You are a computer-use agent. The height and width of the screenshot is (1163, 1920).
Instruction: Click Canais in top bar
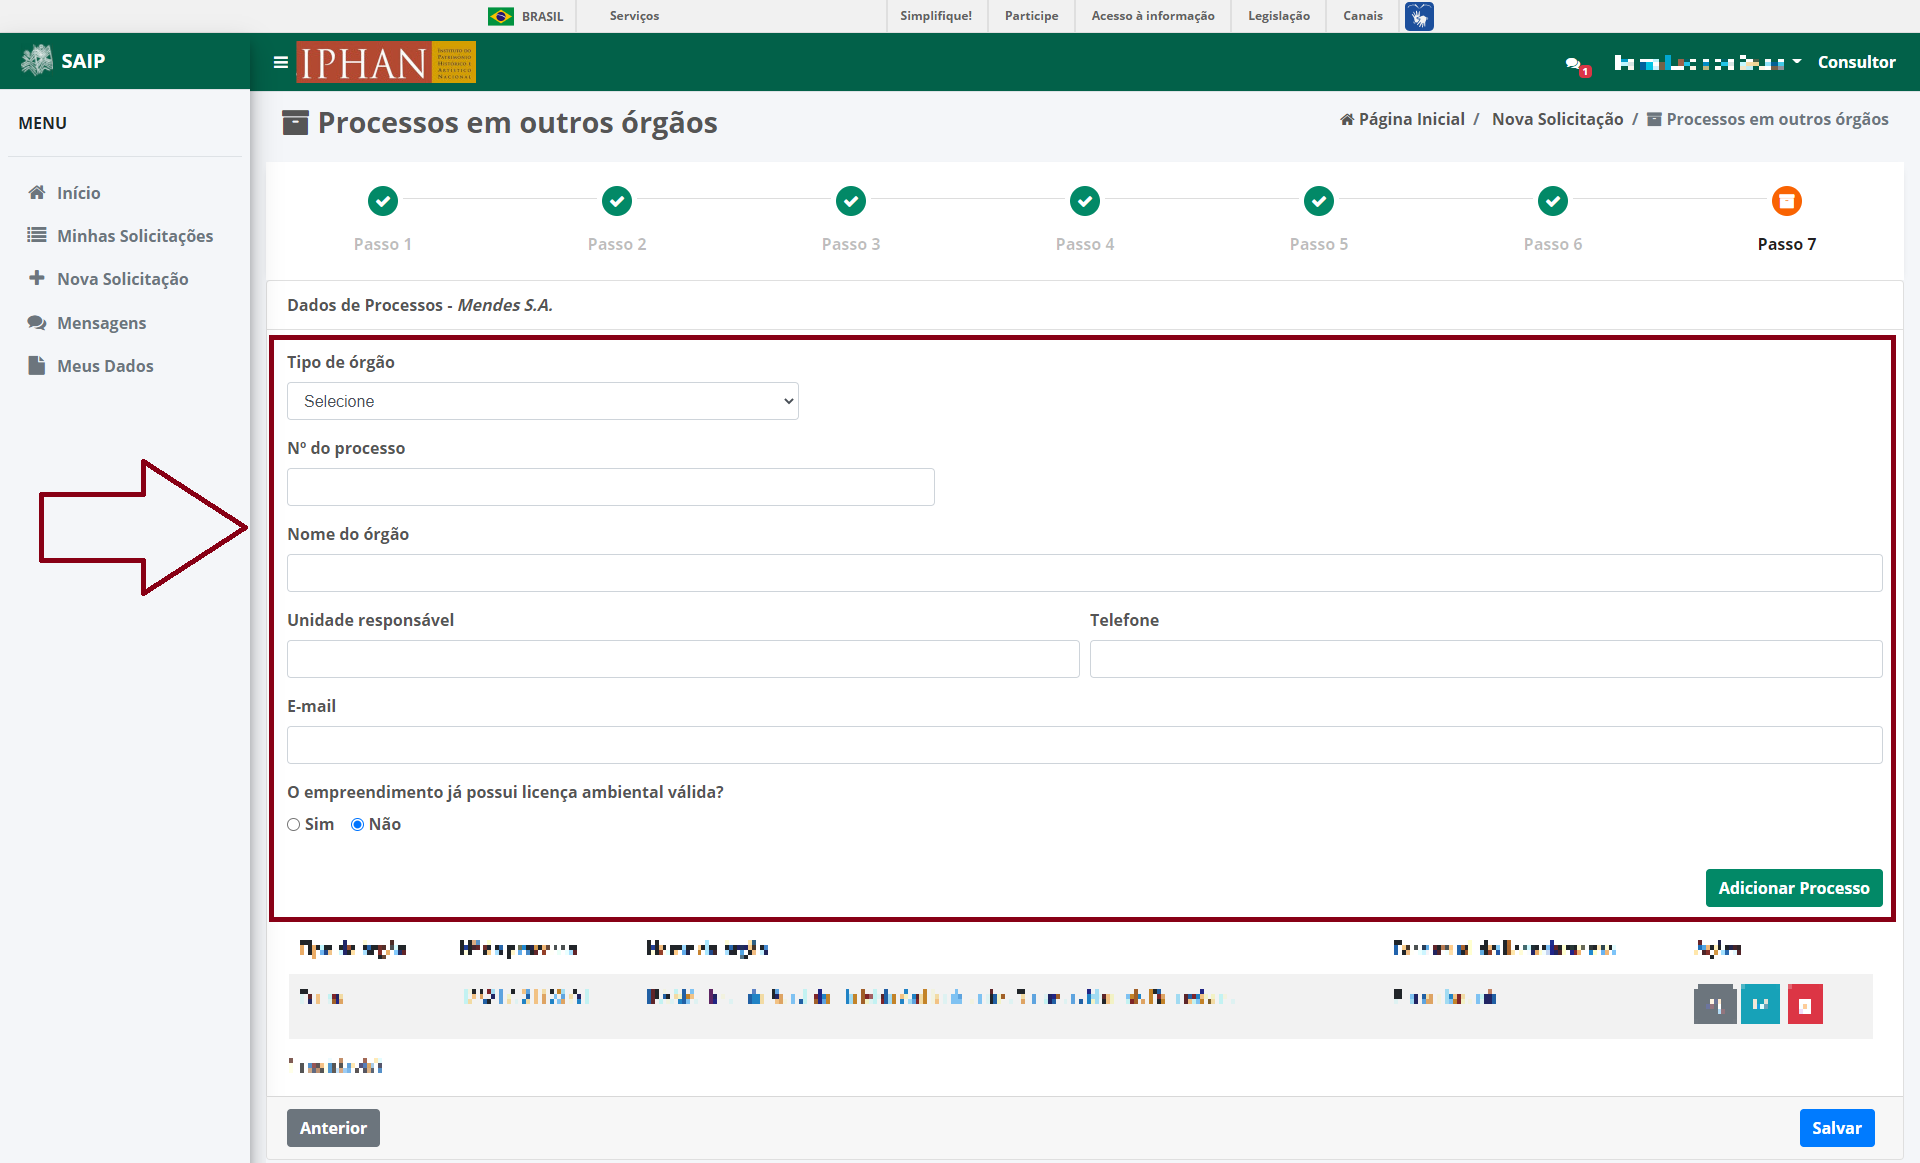[1363, 16]
